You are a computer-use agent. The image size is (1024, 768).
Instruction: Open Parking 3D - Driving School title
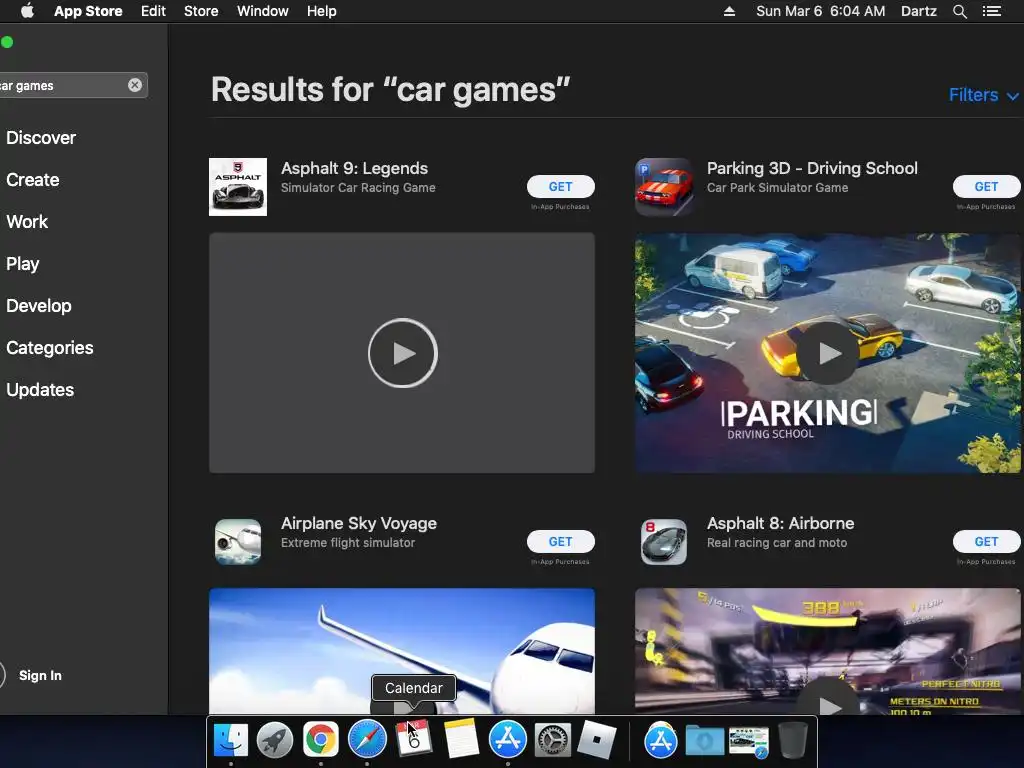pyautogui.click(x=812, y=168)
